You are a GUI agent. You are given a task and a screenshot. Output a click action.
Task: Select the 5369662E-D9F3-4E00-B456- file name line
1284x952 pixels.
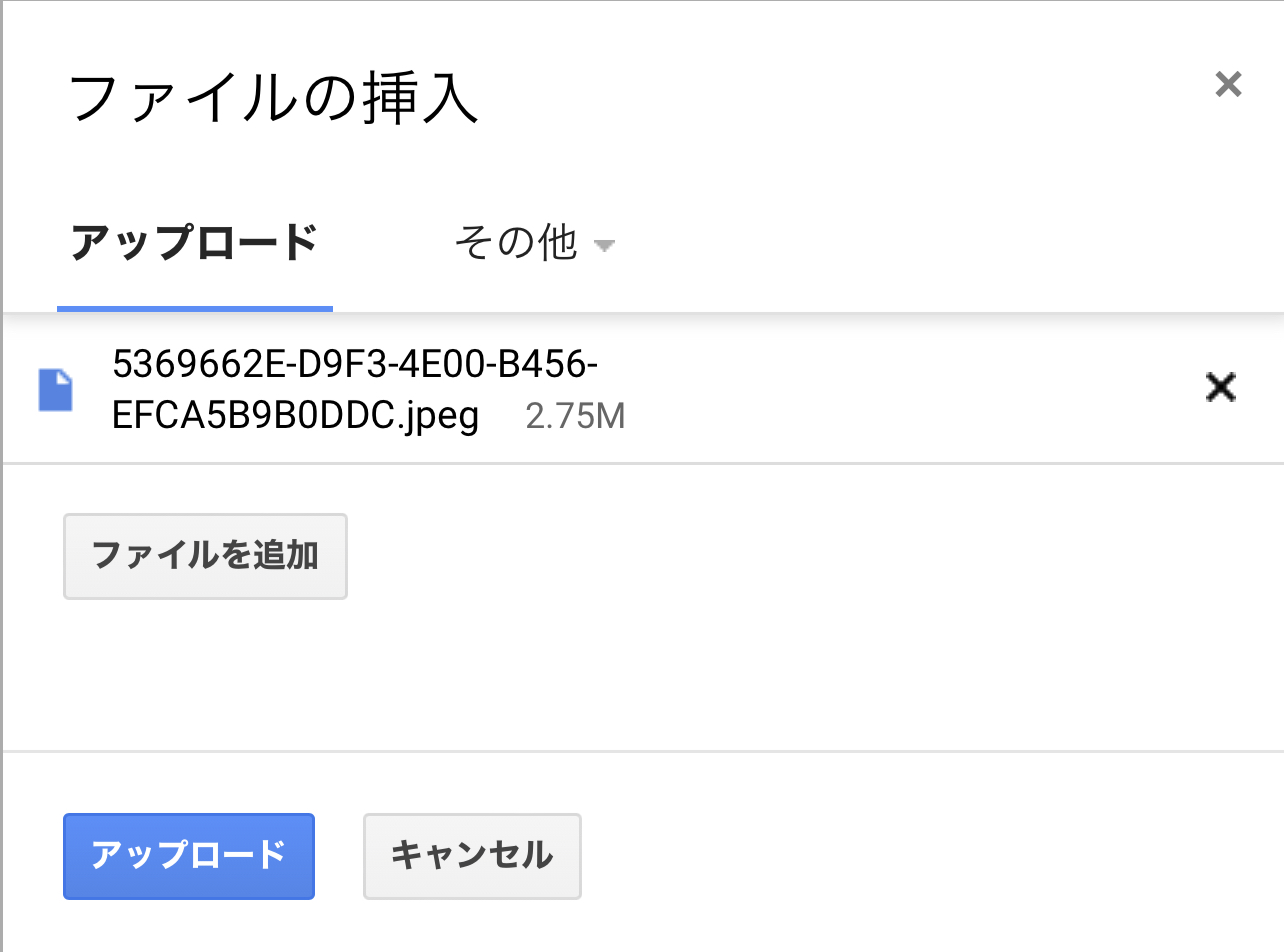355,366
